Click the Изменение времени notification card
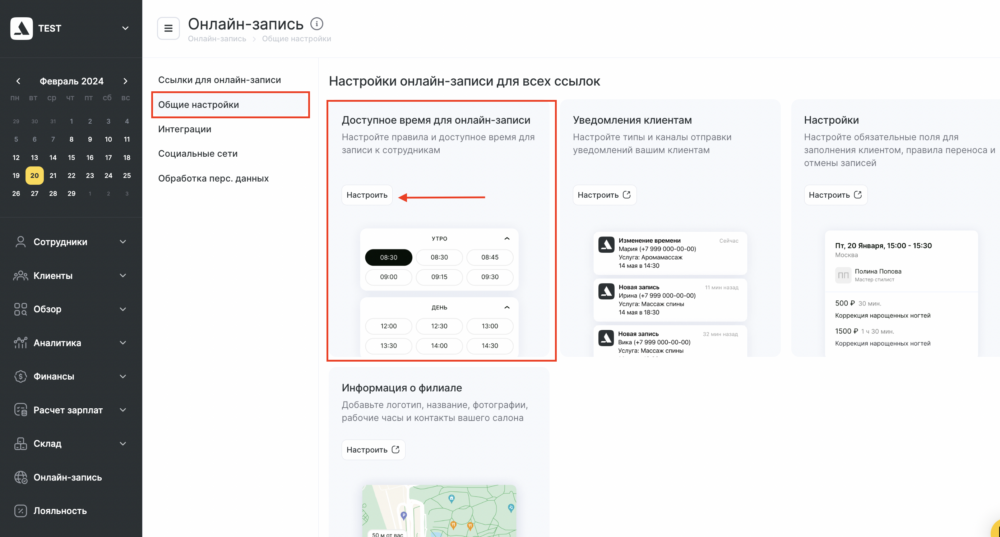This screenshot has width=1000, height=537. coord(670,253)
